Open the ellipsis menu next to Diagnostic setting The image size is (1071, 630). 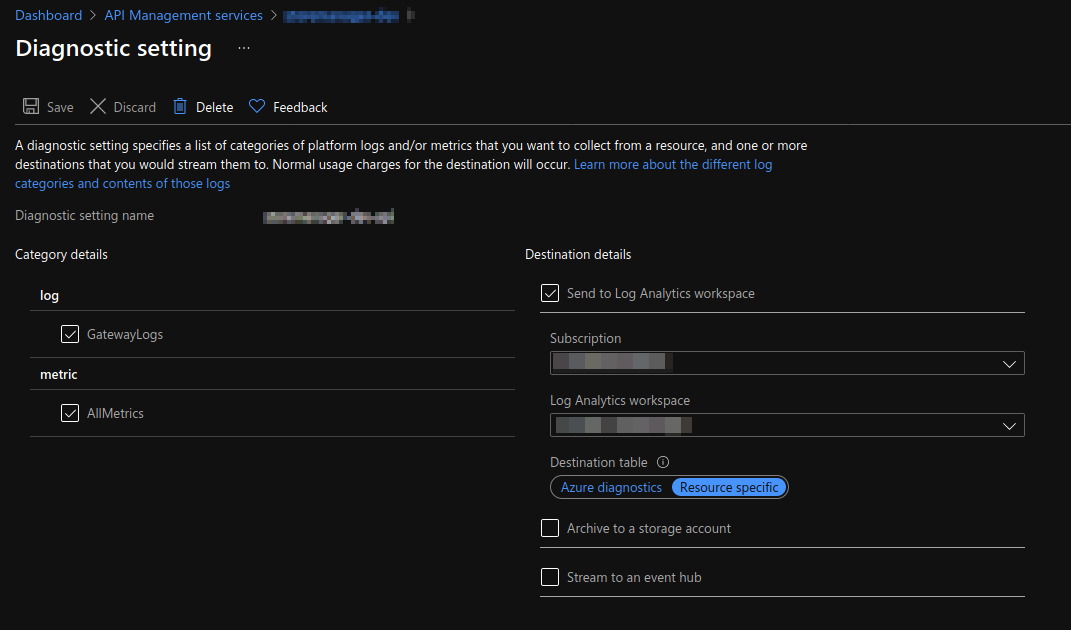point(242,48)
